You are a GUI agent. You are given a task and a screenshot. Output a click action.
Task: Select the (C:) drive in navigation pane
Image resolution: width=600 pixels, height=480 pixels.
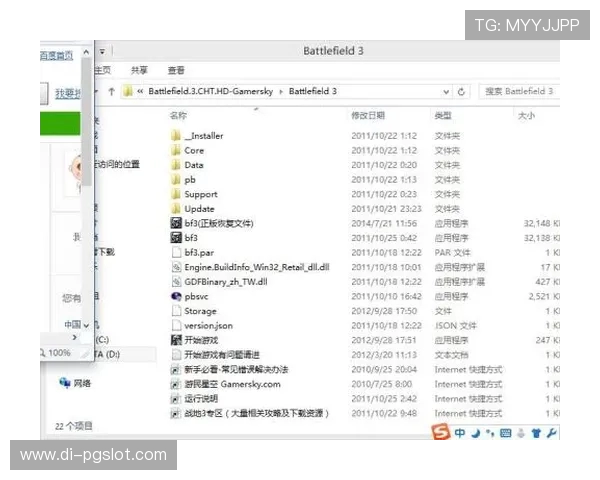(x=102, y=340)
